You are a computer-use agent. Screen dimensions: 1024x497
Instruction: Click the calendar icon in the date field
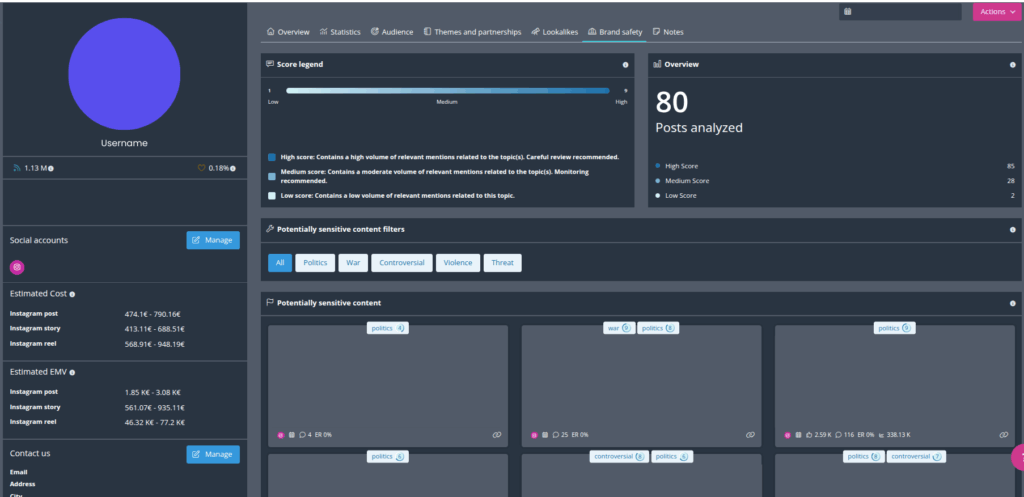tap(847, 12)
